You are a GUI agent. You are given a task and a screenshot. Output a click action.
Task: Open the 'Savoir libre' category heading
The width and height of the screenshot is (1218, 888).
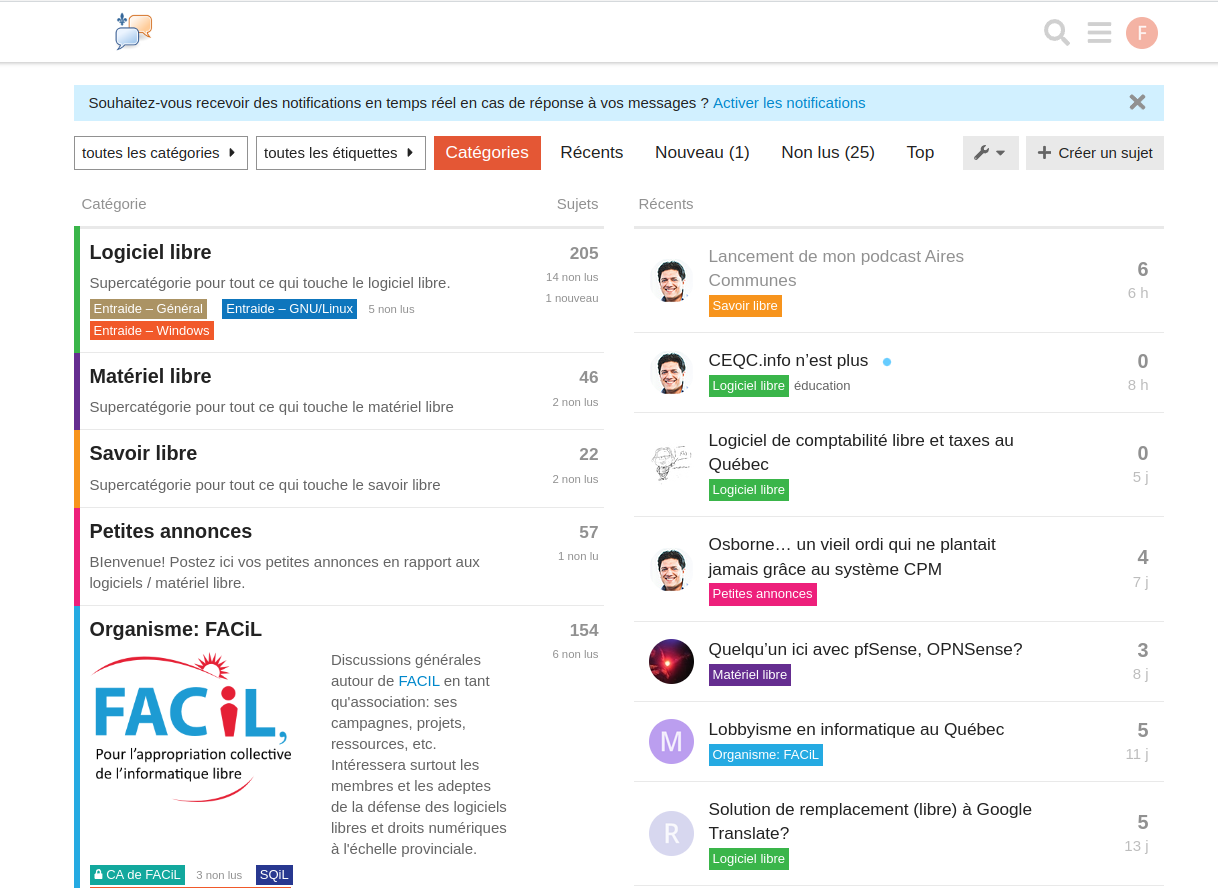pos(144,453)
